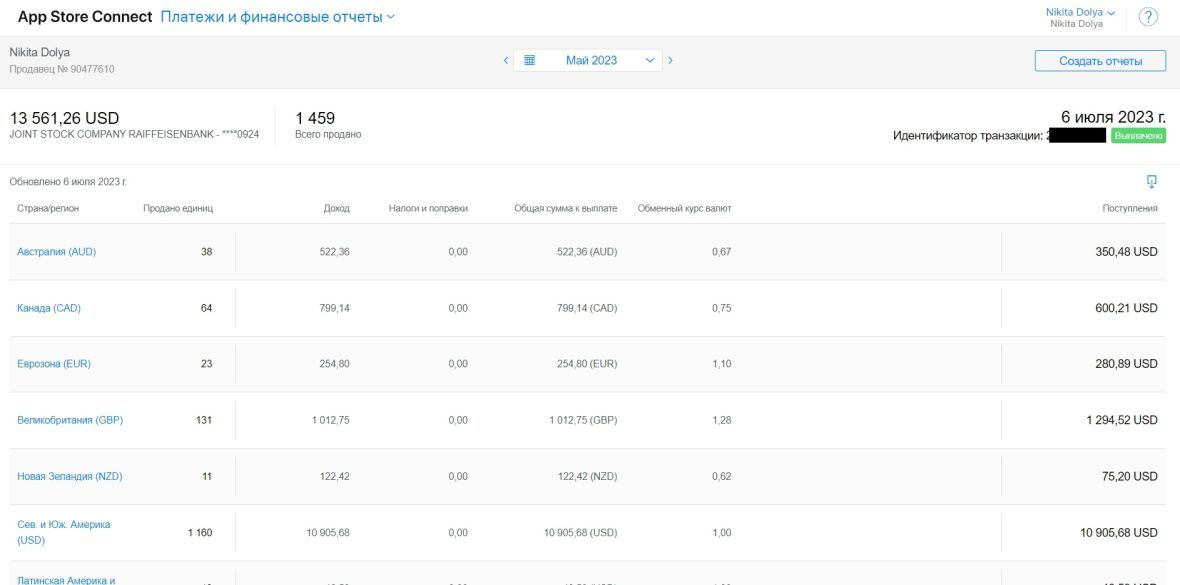This screenshot has height=585, width=1180.
Task: Click the 254,80 (EUR) payout amount
Action: (587, 364)
